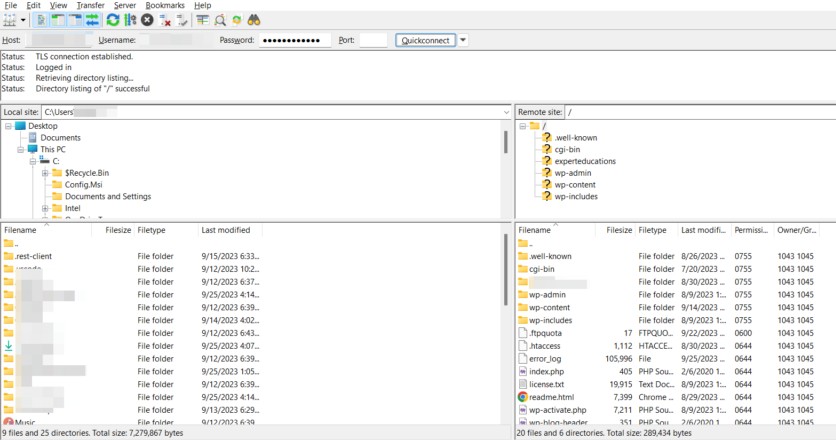836x440 pixels.
Task: Click the Quickconnect button
Action: [425, 40]
